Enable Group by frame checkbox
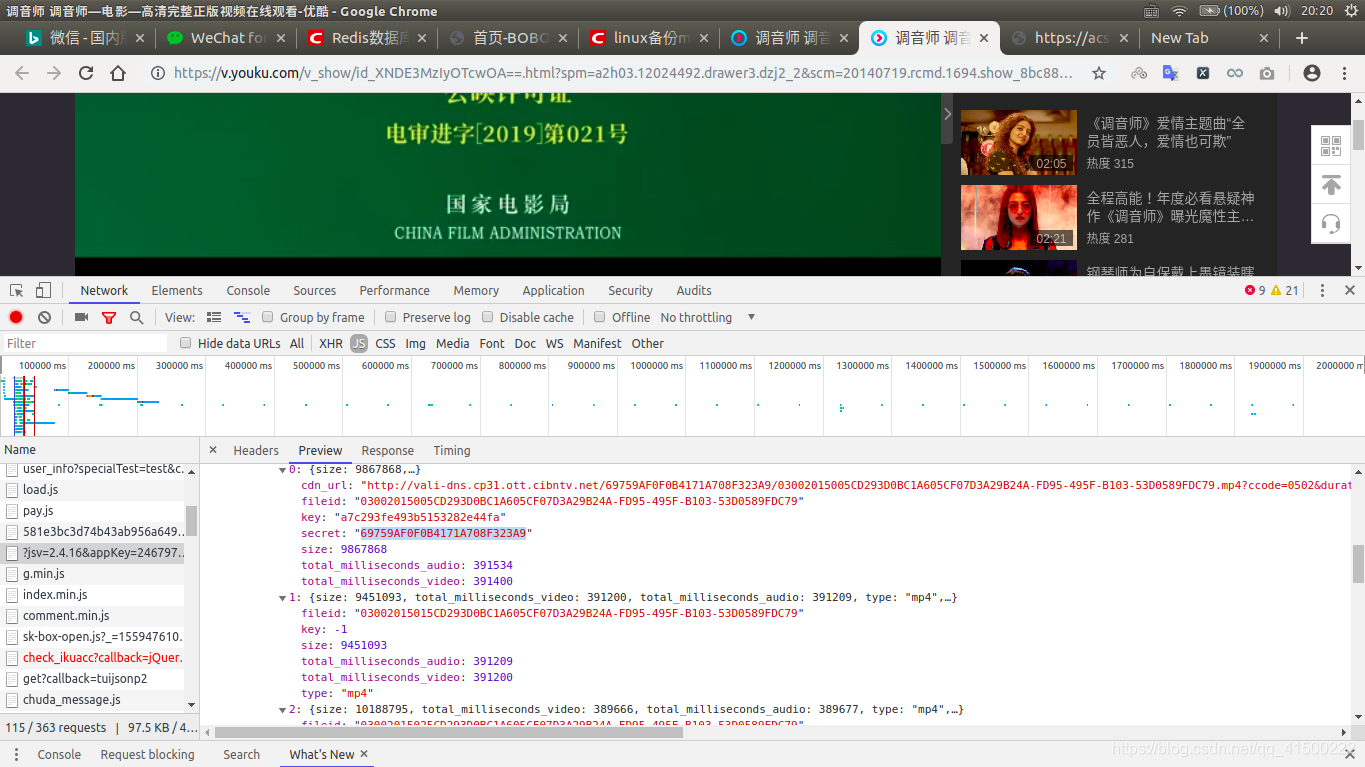 268,317
